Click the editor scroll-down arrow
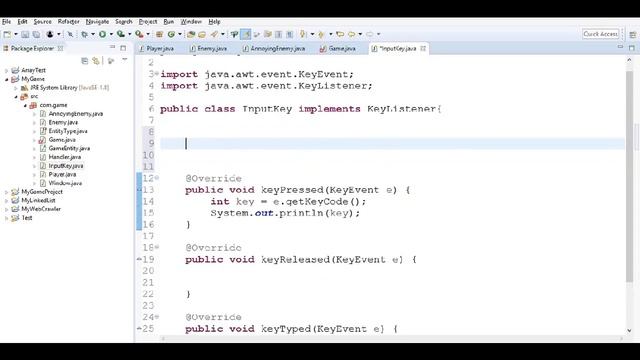This screenshot has height=360, width=640. click(629, 330)
